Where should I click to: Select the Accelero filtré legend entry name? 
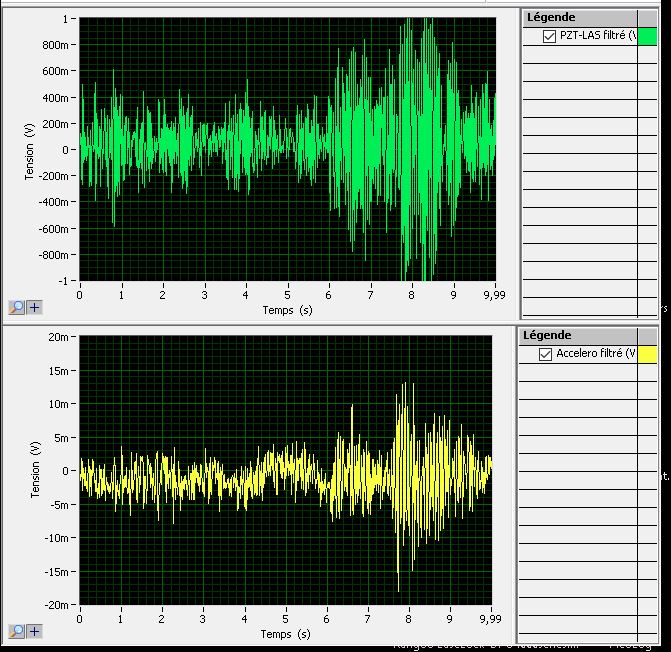pyautogui.click(x=596, y=354)
